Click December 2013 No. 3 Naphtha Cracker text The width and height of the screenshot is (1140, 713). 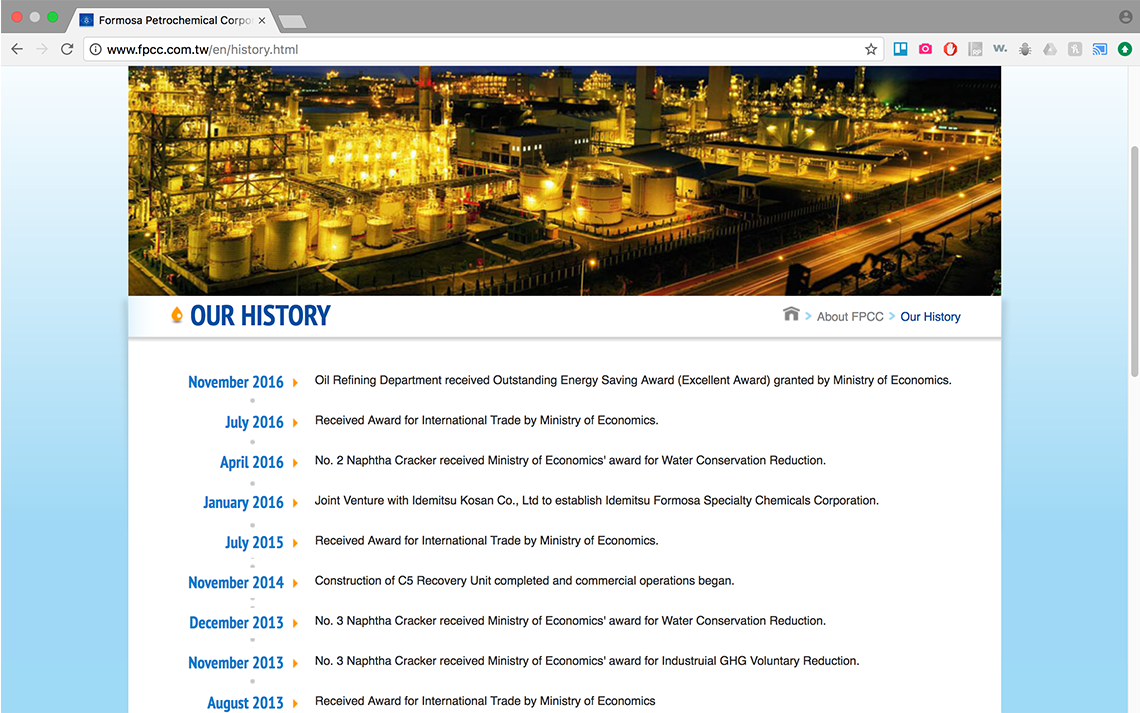coord(570,621)
